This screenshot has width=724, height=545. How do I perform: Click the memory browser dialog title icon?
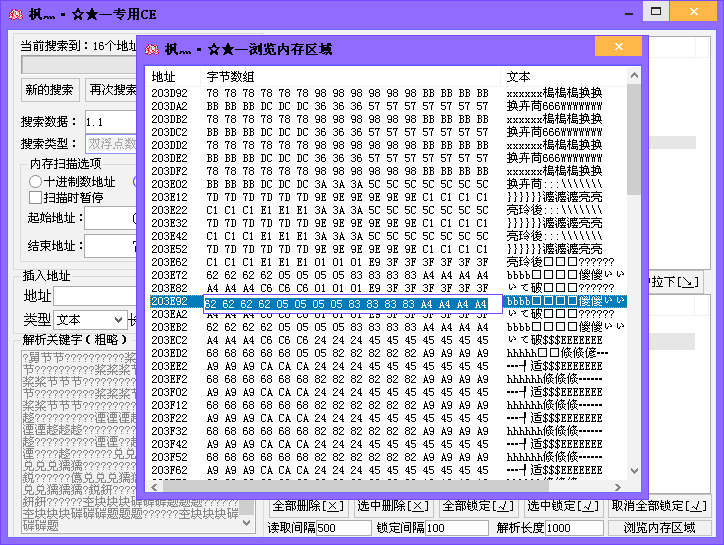click(152, 49)
